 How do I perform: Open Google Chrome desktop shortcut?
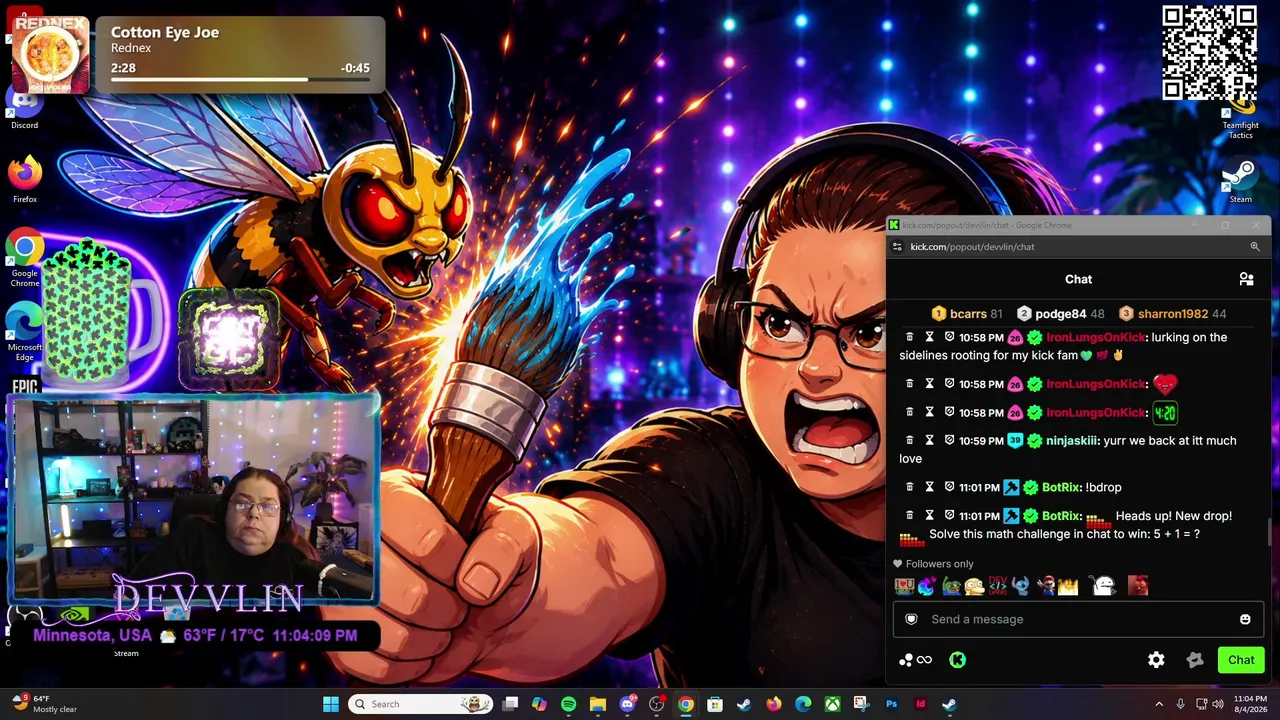[25, 258]
